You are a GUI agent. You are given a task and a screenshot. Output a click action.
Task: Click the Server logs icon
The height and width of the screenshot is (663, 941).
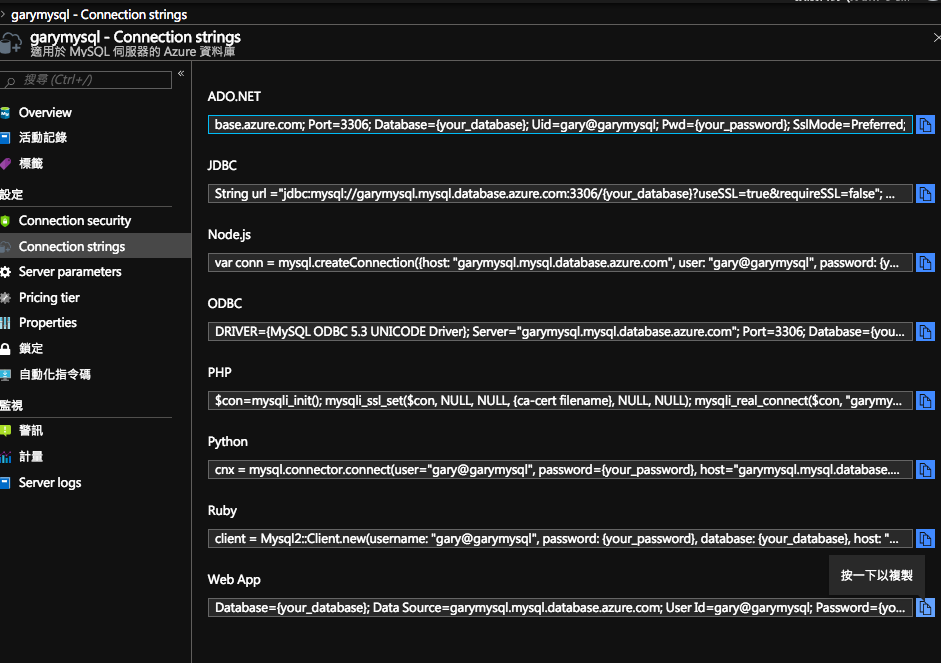[x=5, y=483]
